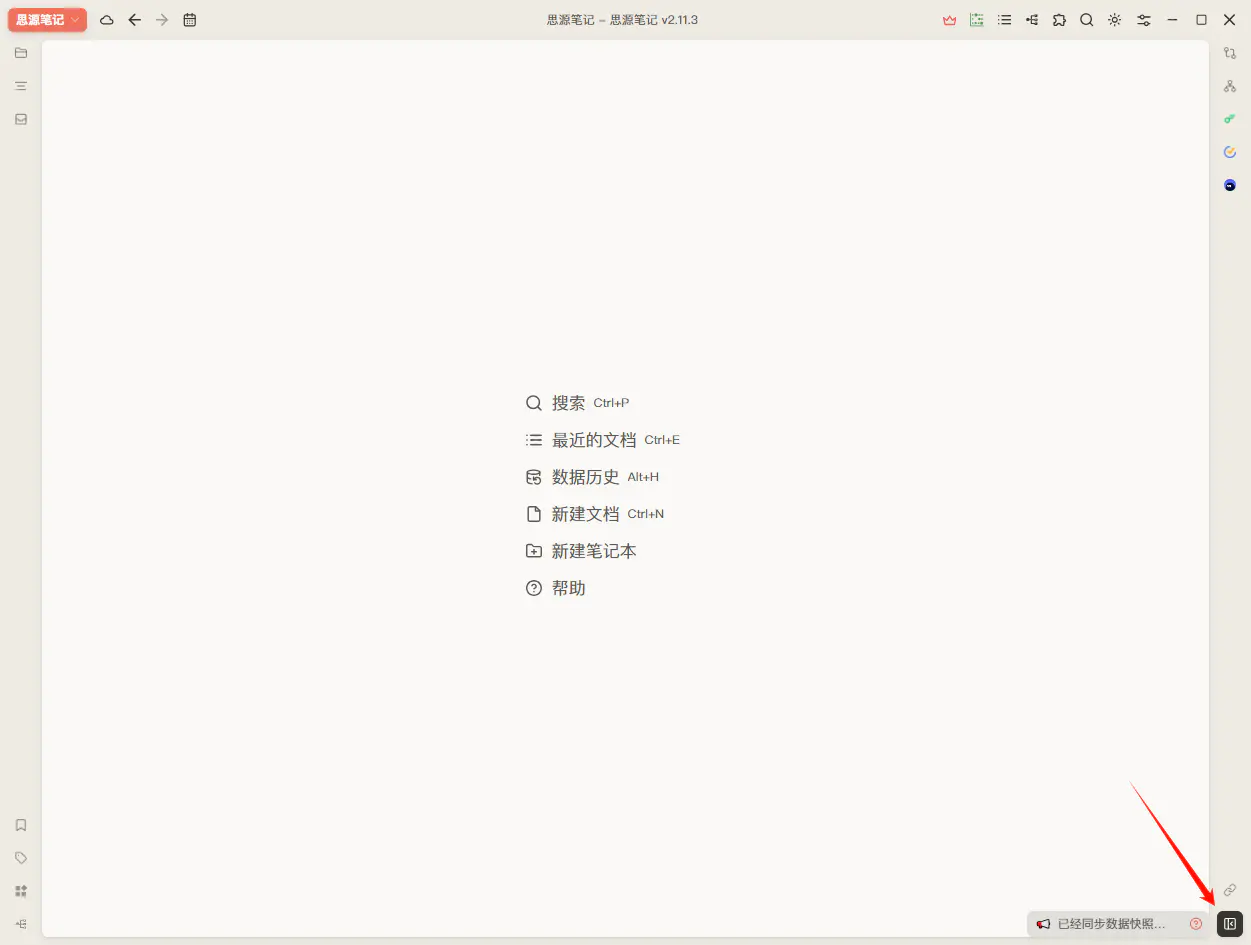Screen dimensions: 1251x945
Task: Open the outline panel icon
Action: click(x=21, y=86)
